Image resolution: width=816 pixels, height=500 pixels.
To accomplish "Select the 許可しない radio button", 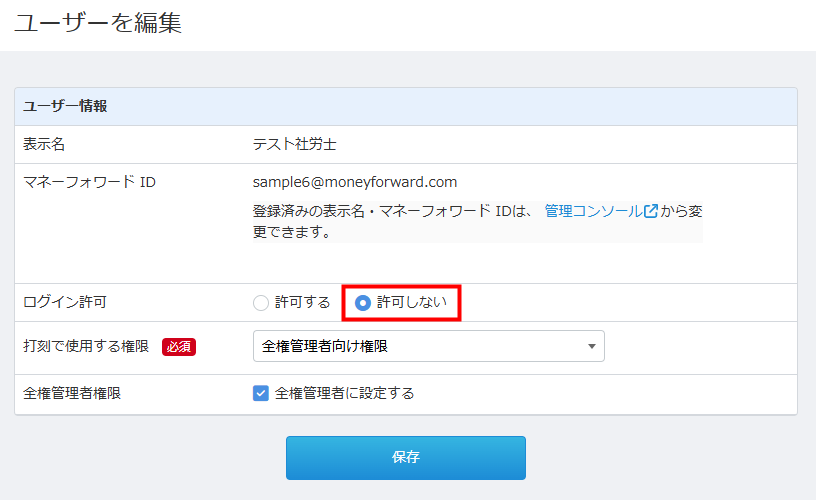I will coord(363,302).
